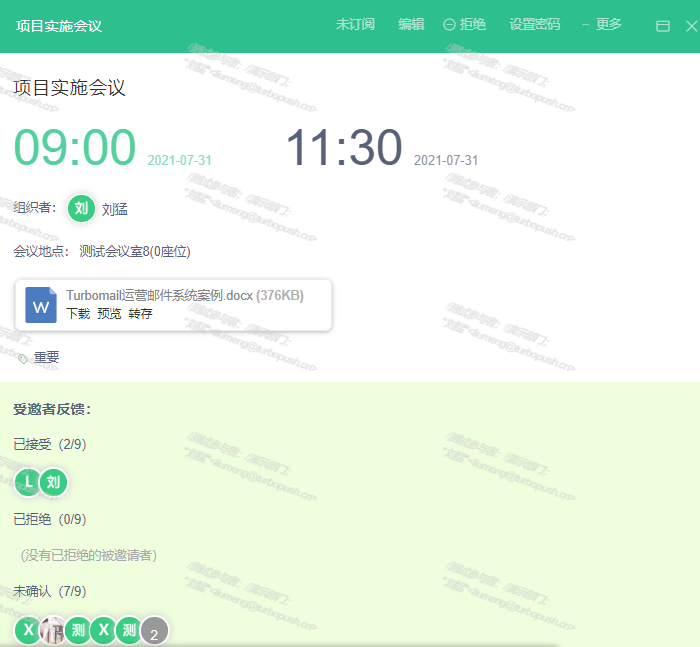Toggle the 未订阅 subscription status
This screenshot has height=647, width=700.
pos(355,24)
